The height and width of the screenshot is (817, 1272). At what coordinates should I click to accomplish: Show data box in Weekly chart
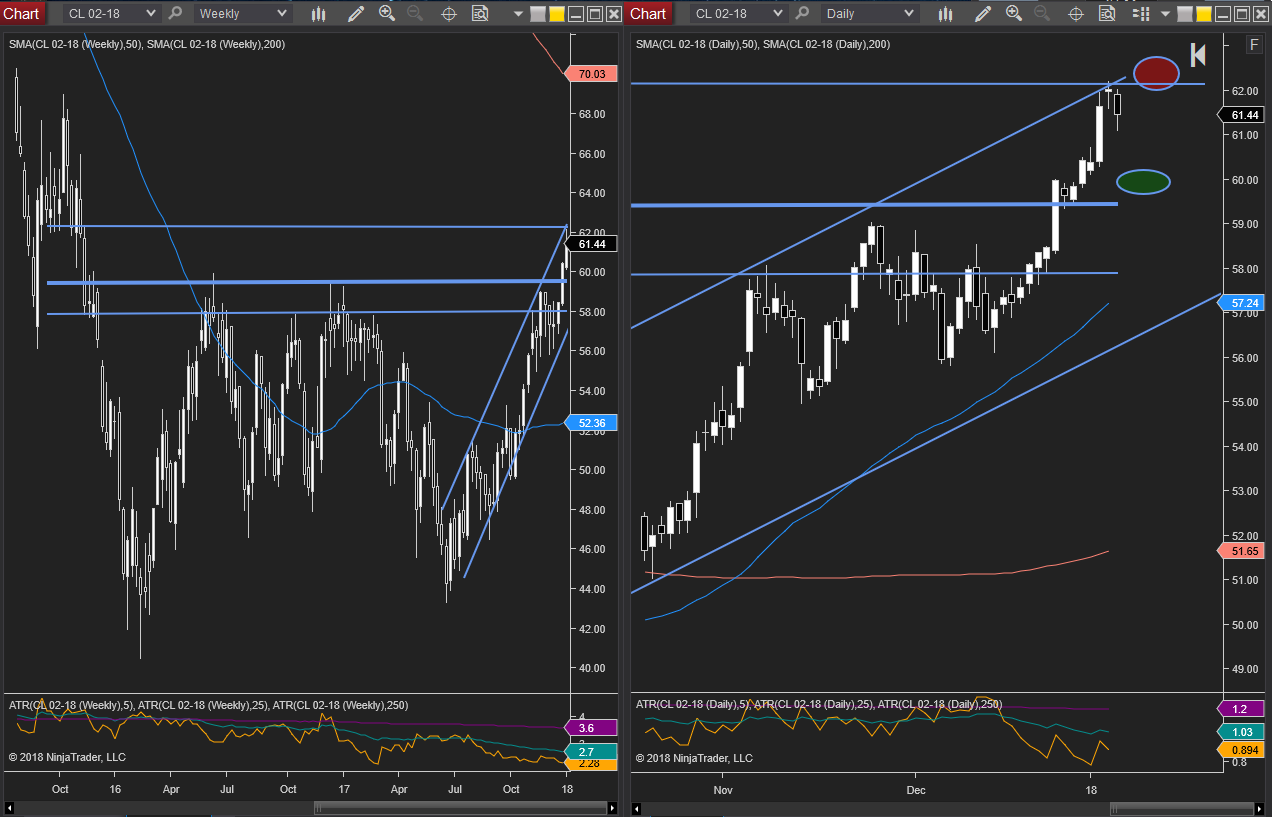pos(480,14)
